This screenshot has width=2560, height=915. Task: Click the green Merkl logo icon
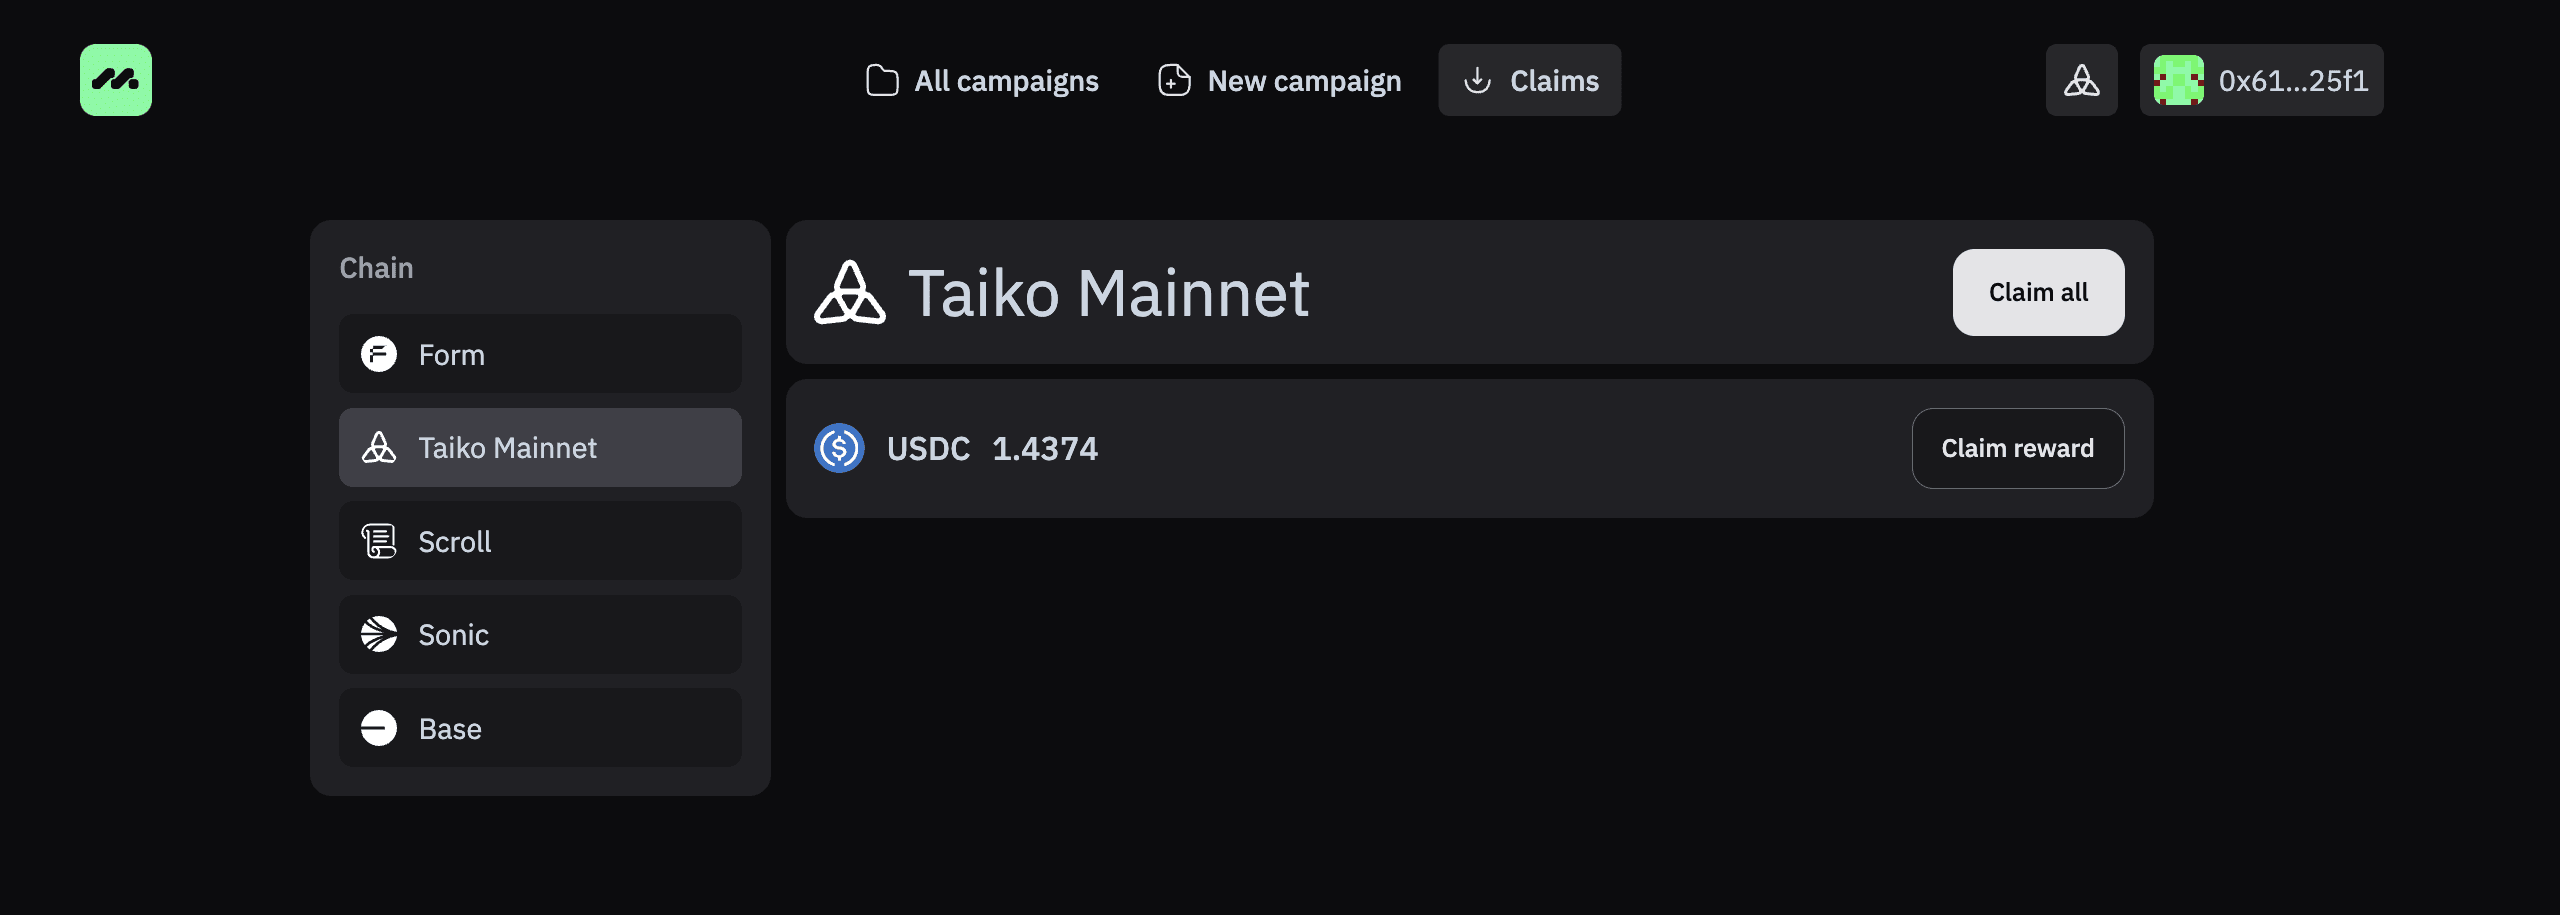115,80
